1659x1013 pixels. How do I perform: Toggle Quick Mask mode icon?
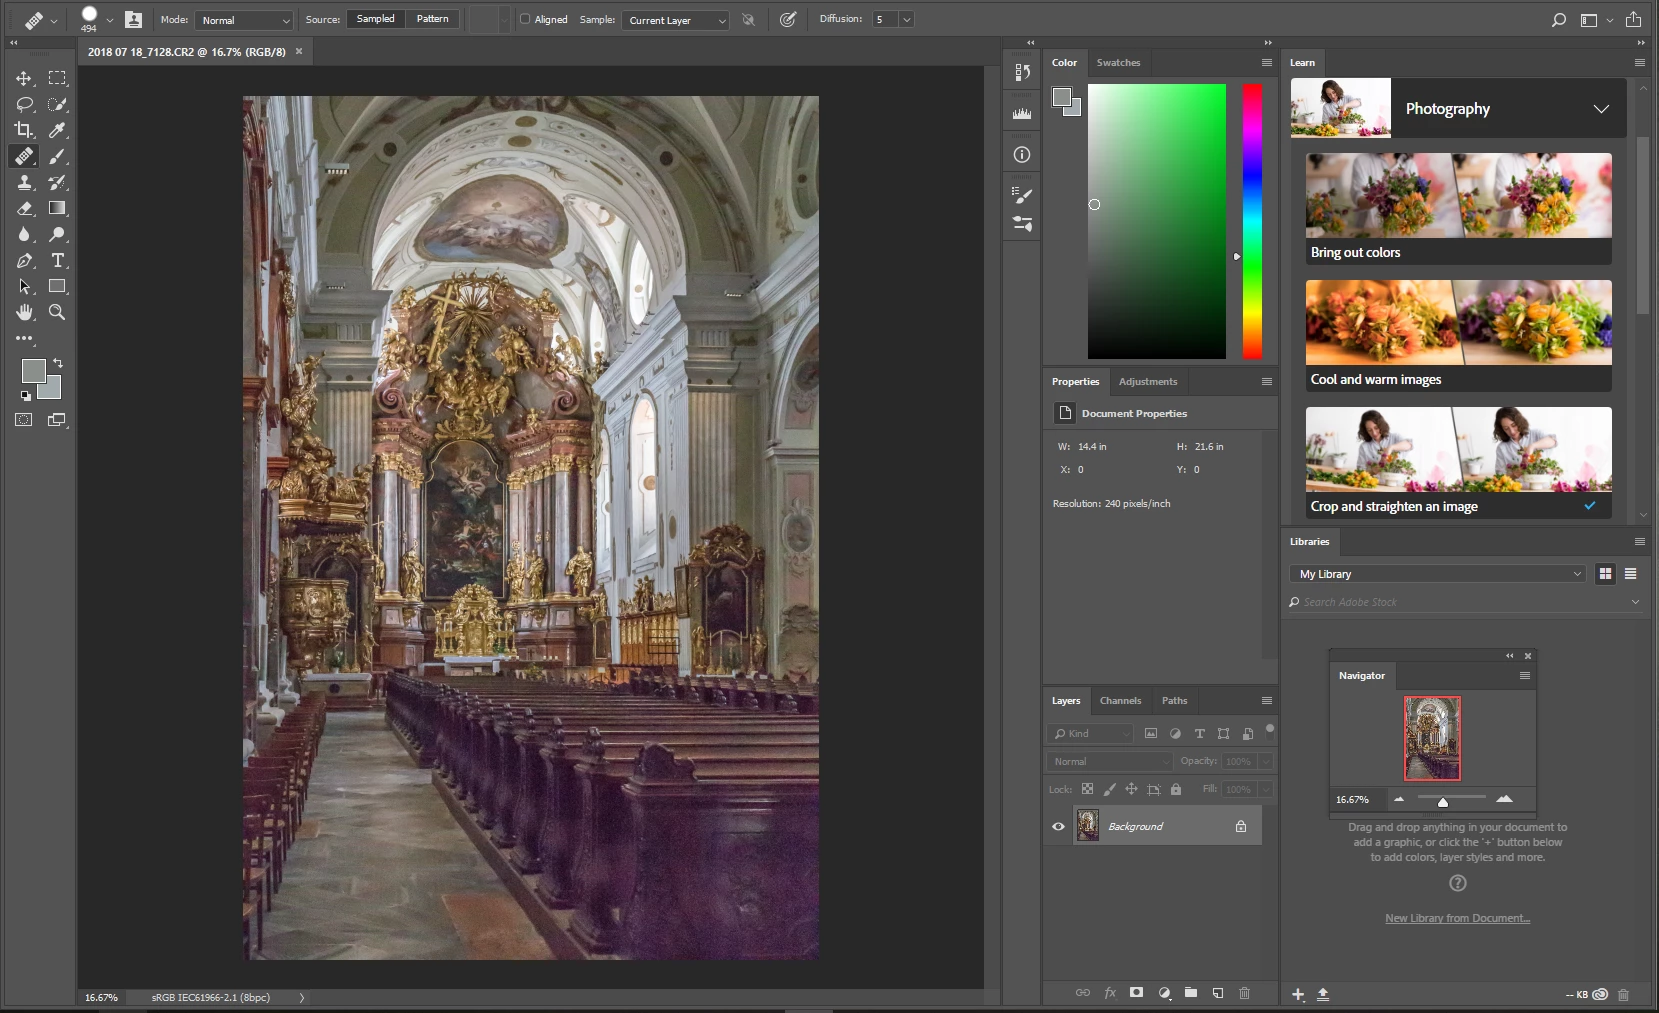pos(24,420)
